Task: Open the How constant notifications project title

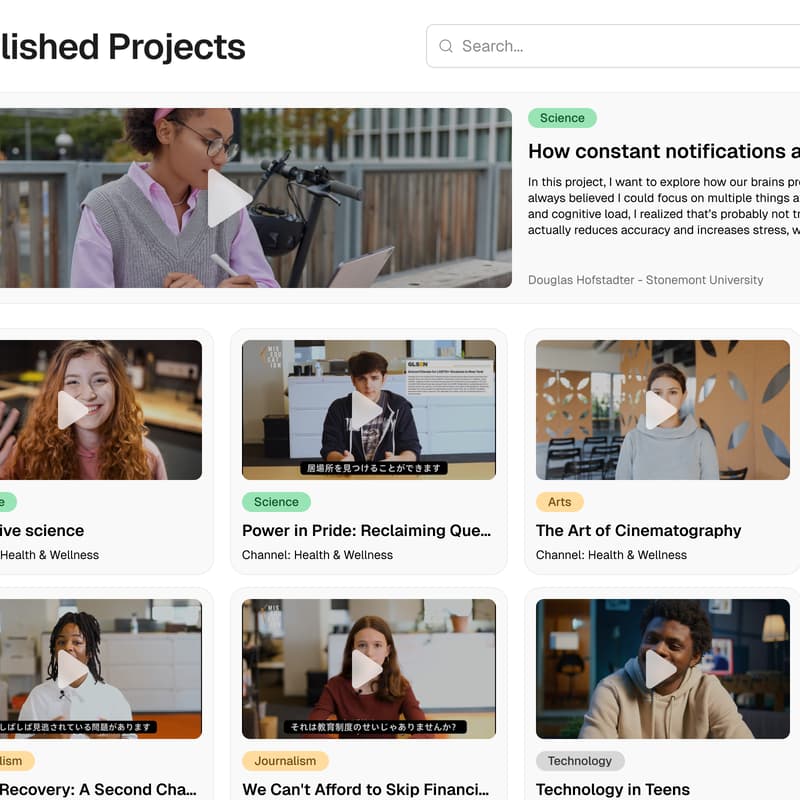Action: [x=664, y=151]
